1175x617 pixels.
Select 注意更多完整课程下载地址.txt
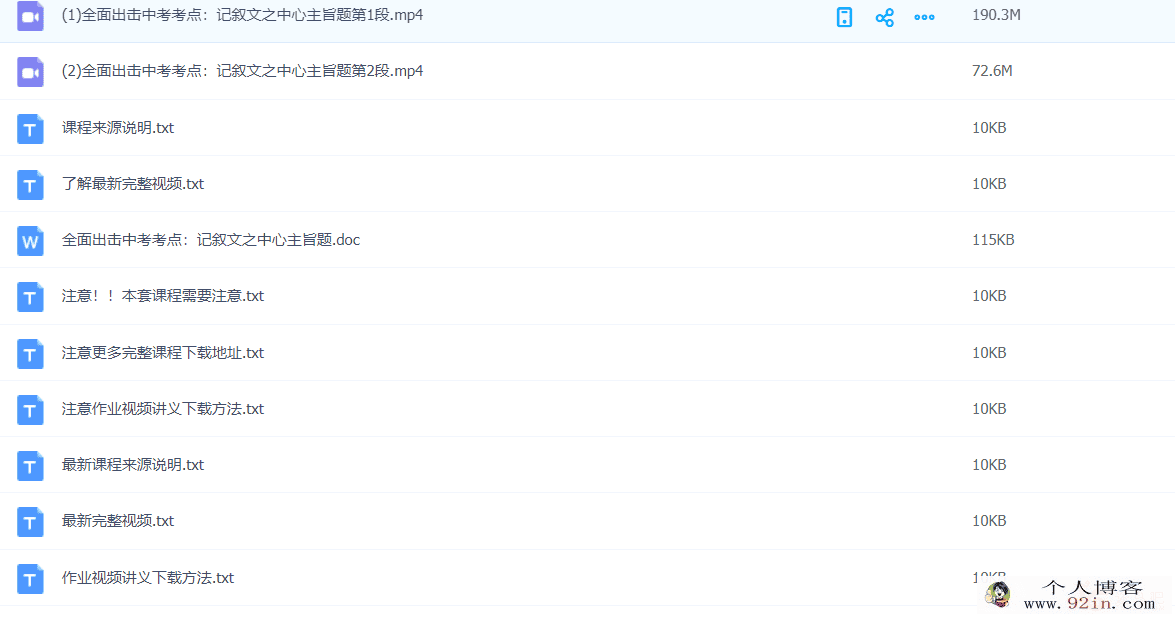point(163,352)
